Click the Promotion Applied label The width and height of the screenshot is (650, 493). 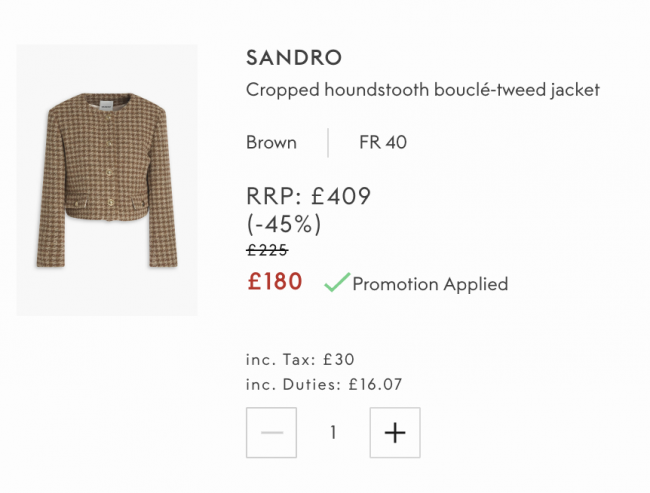(430, 284)
